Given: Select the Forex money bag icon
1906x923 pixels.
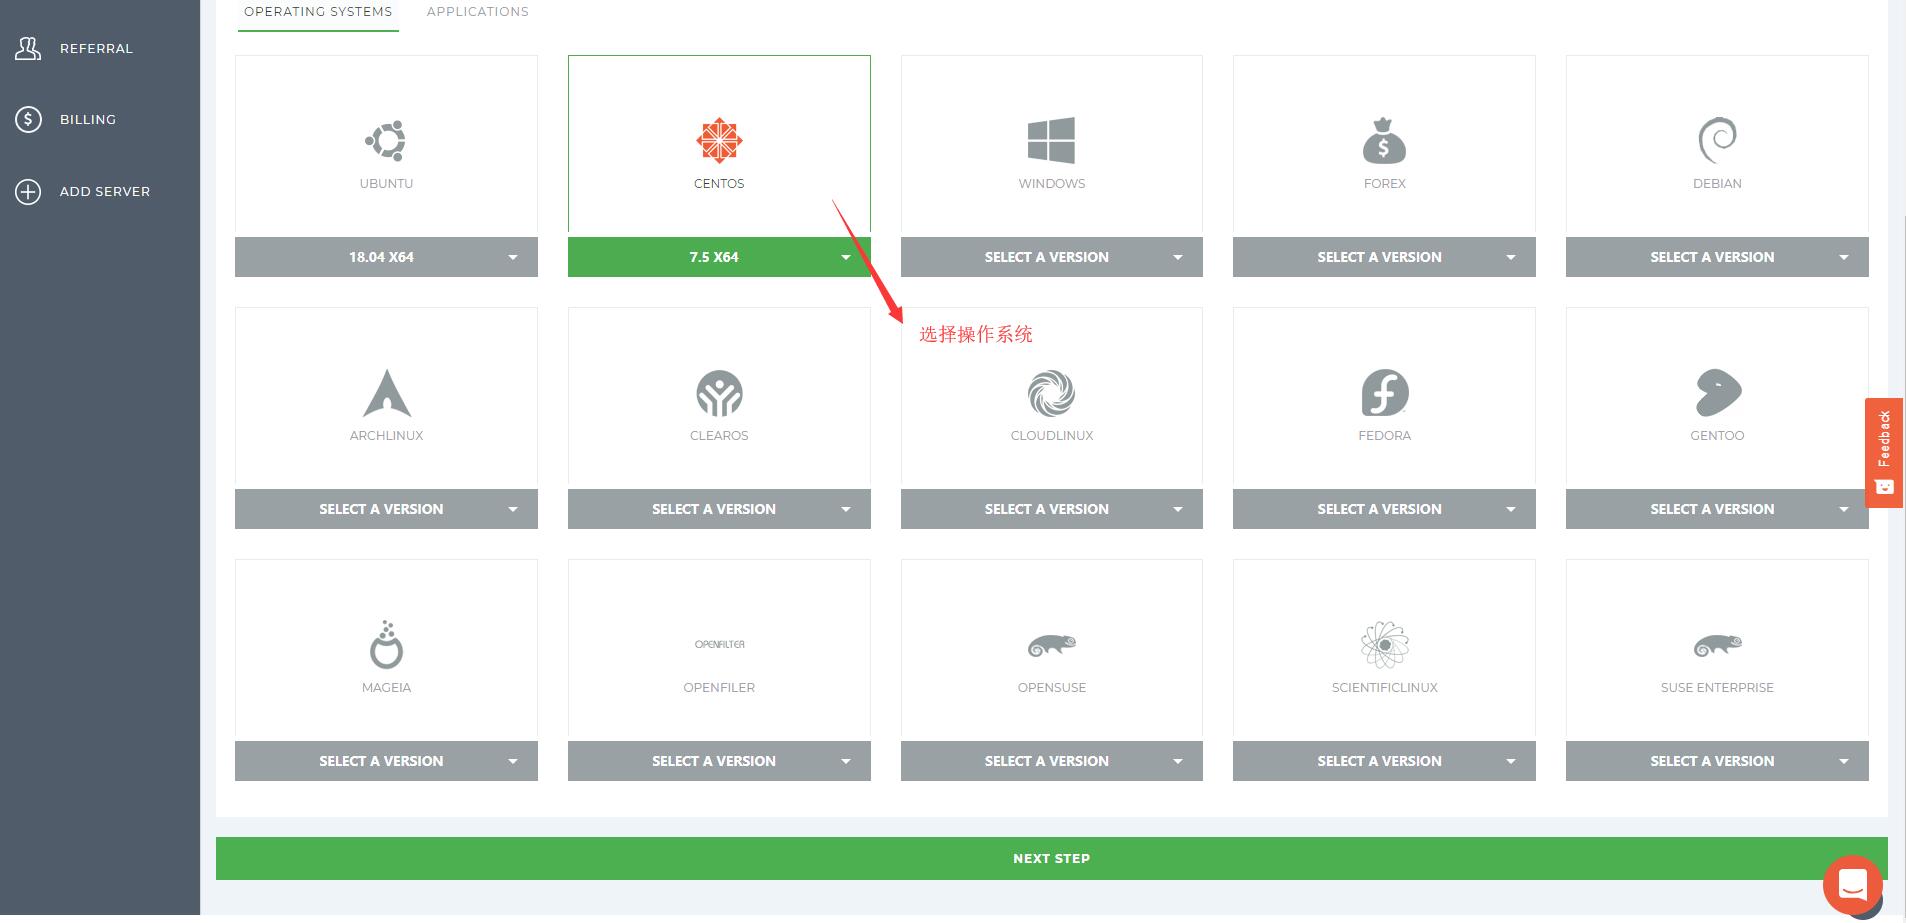Looking at the screenshot, I should [1384, 141].
